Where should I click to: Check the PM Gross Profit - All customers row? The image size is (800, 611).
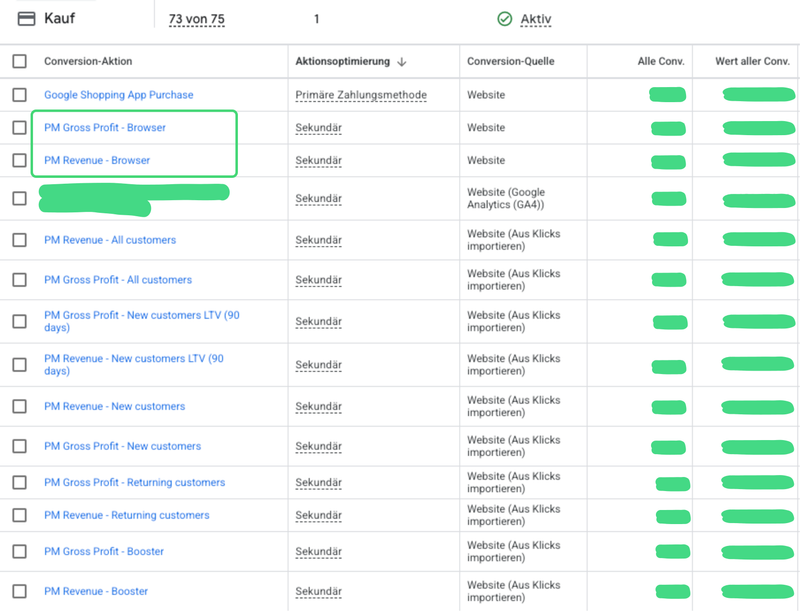19,279
